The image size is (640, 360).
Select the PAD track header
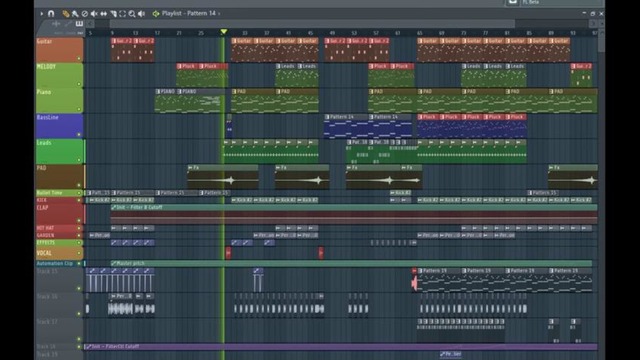(59, 176)
